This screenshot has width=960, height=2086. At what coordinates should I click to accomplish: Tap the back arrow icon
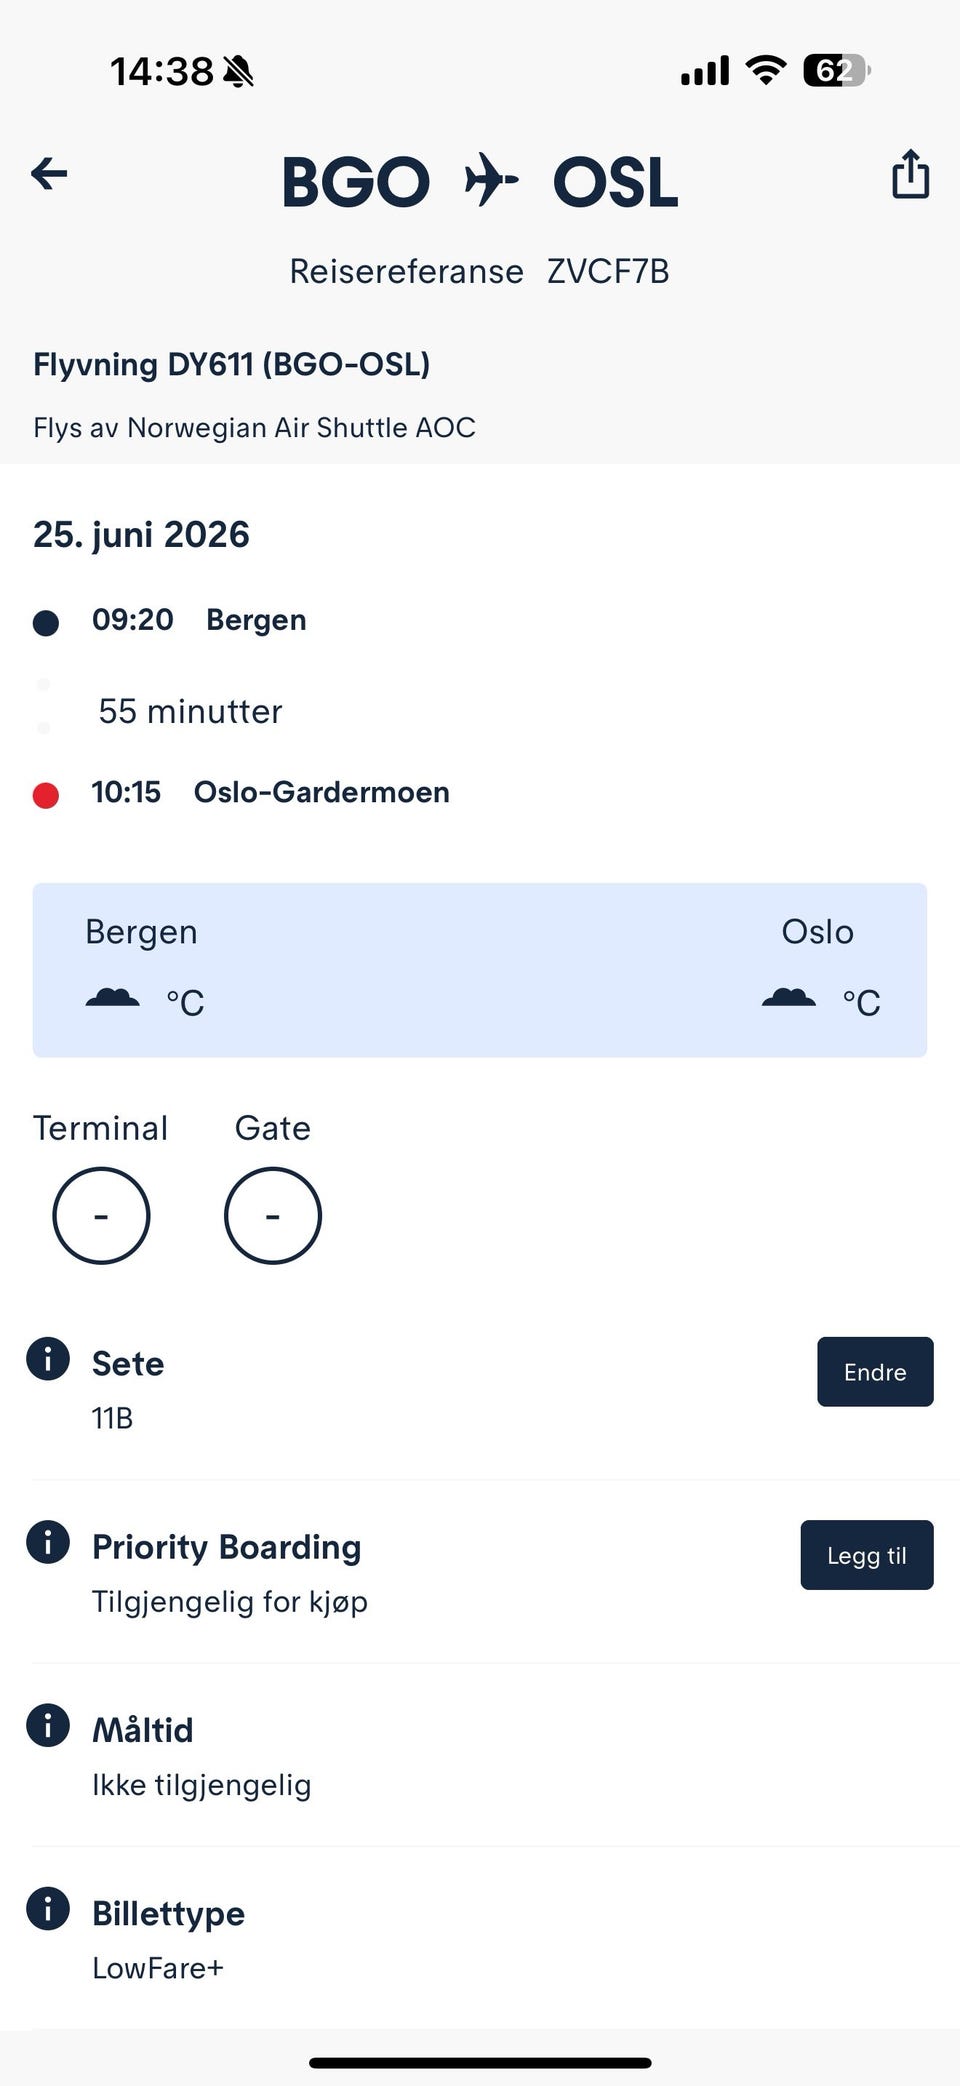coord(49,174)
